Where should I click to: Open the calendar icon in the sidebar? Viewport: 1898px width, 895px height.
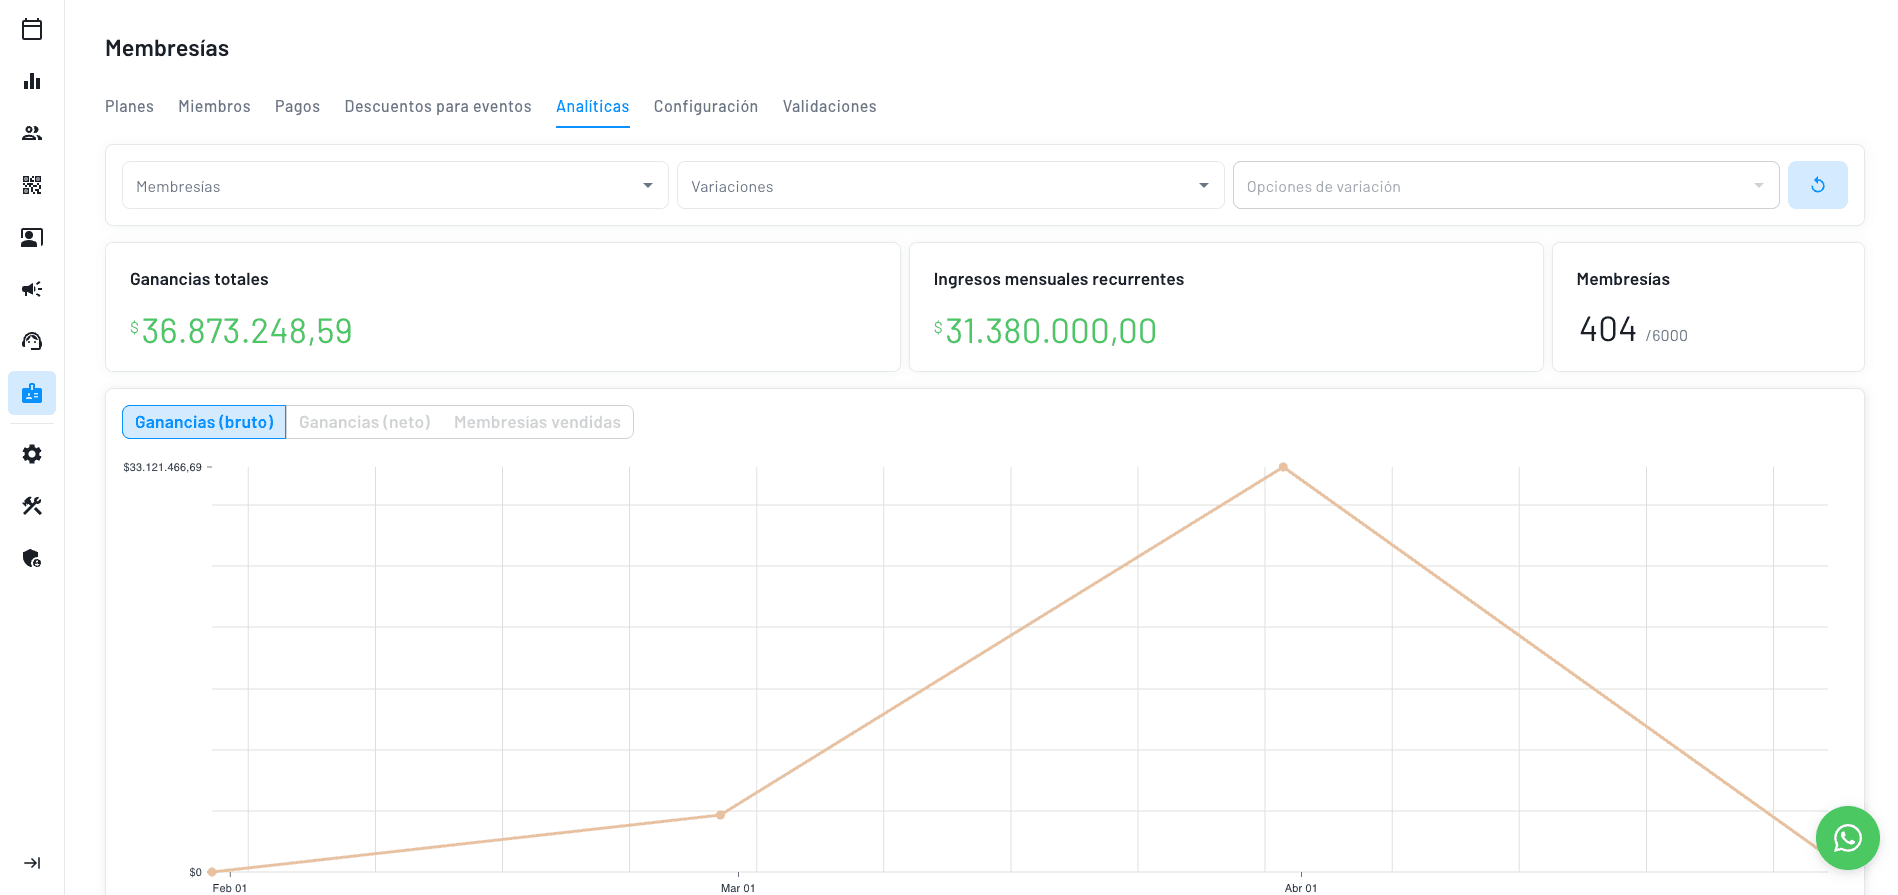click(x=32, y=29)
